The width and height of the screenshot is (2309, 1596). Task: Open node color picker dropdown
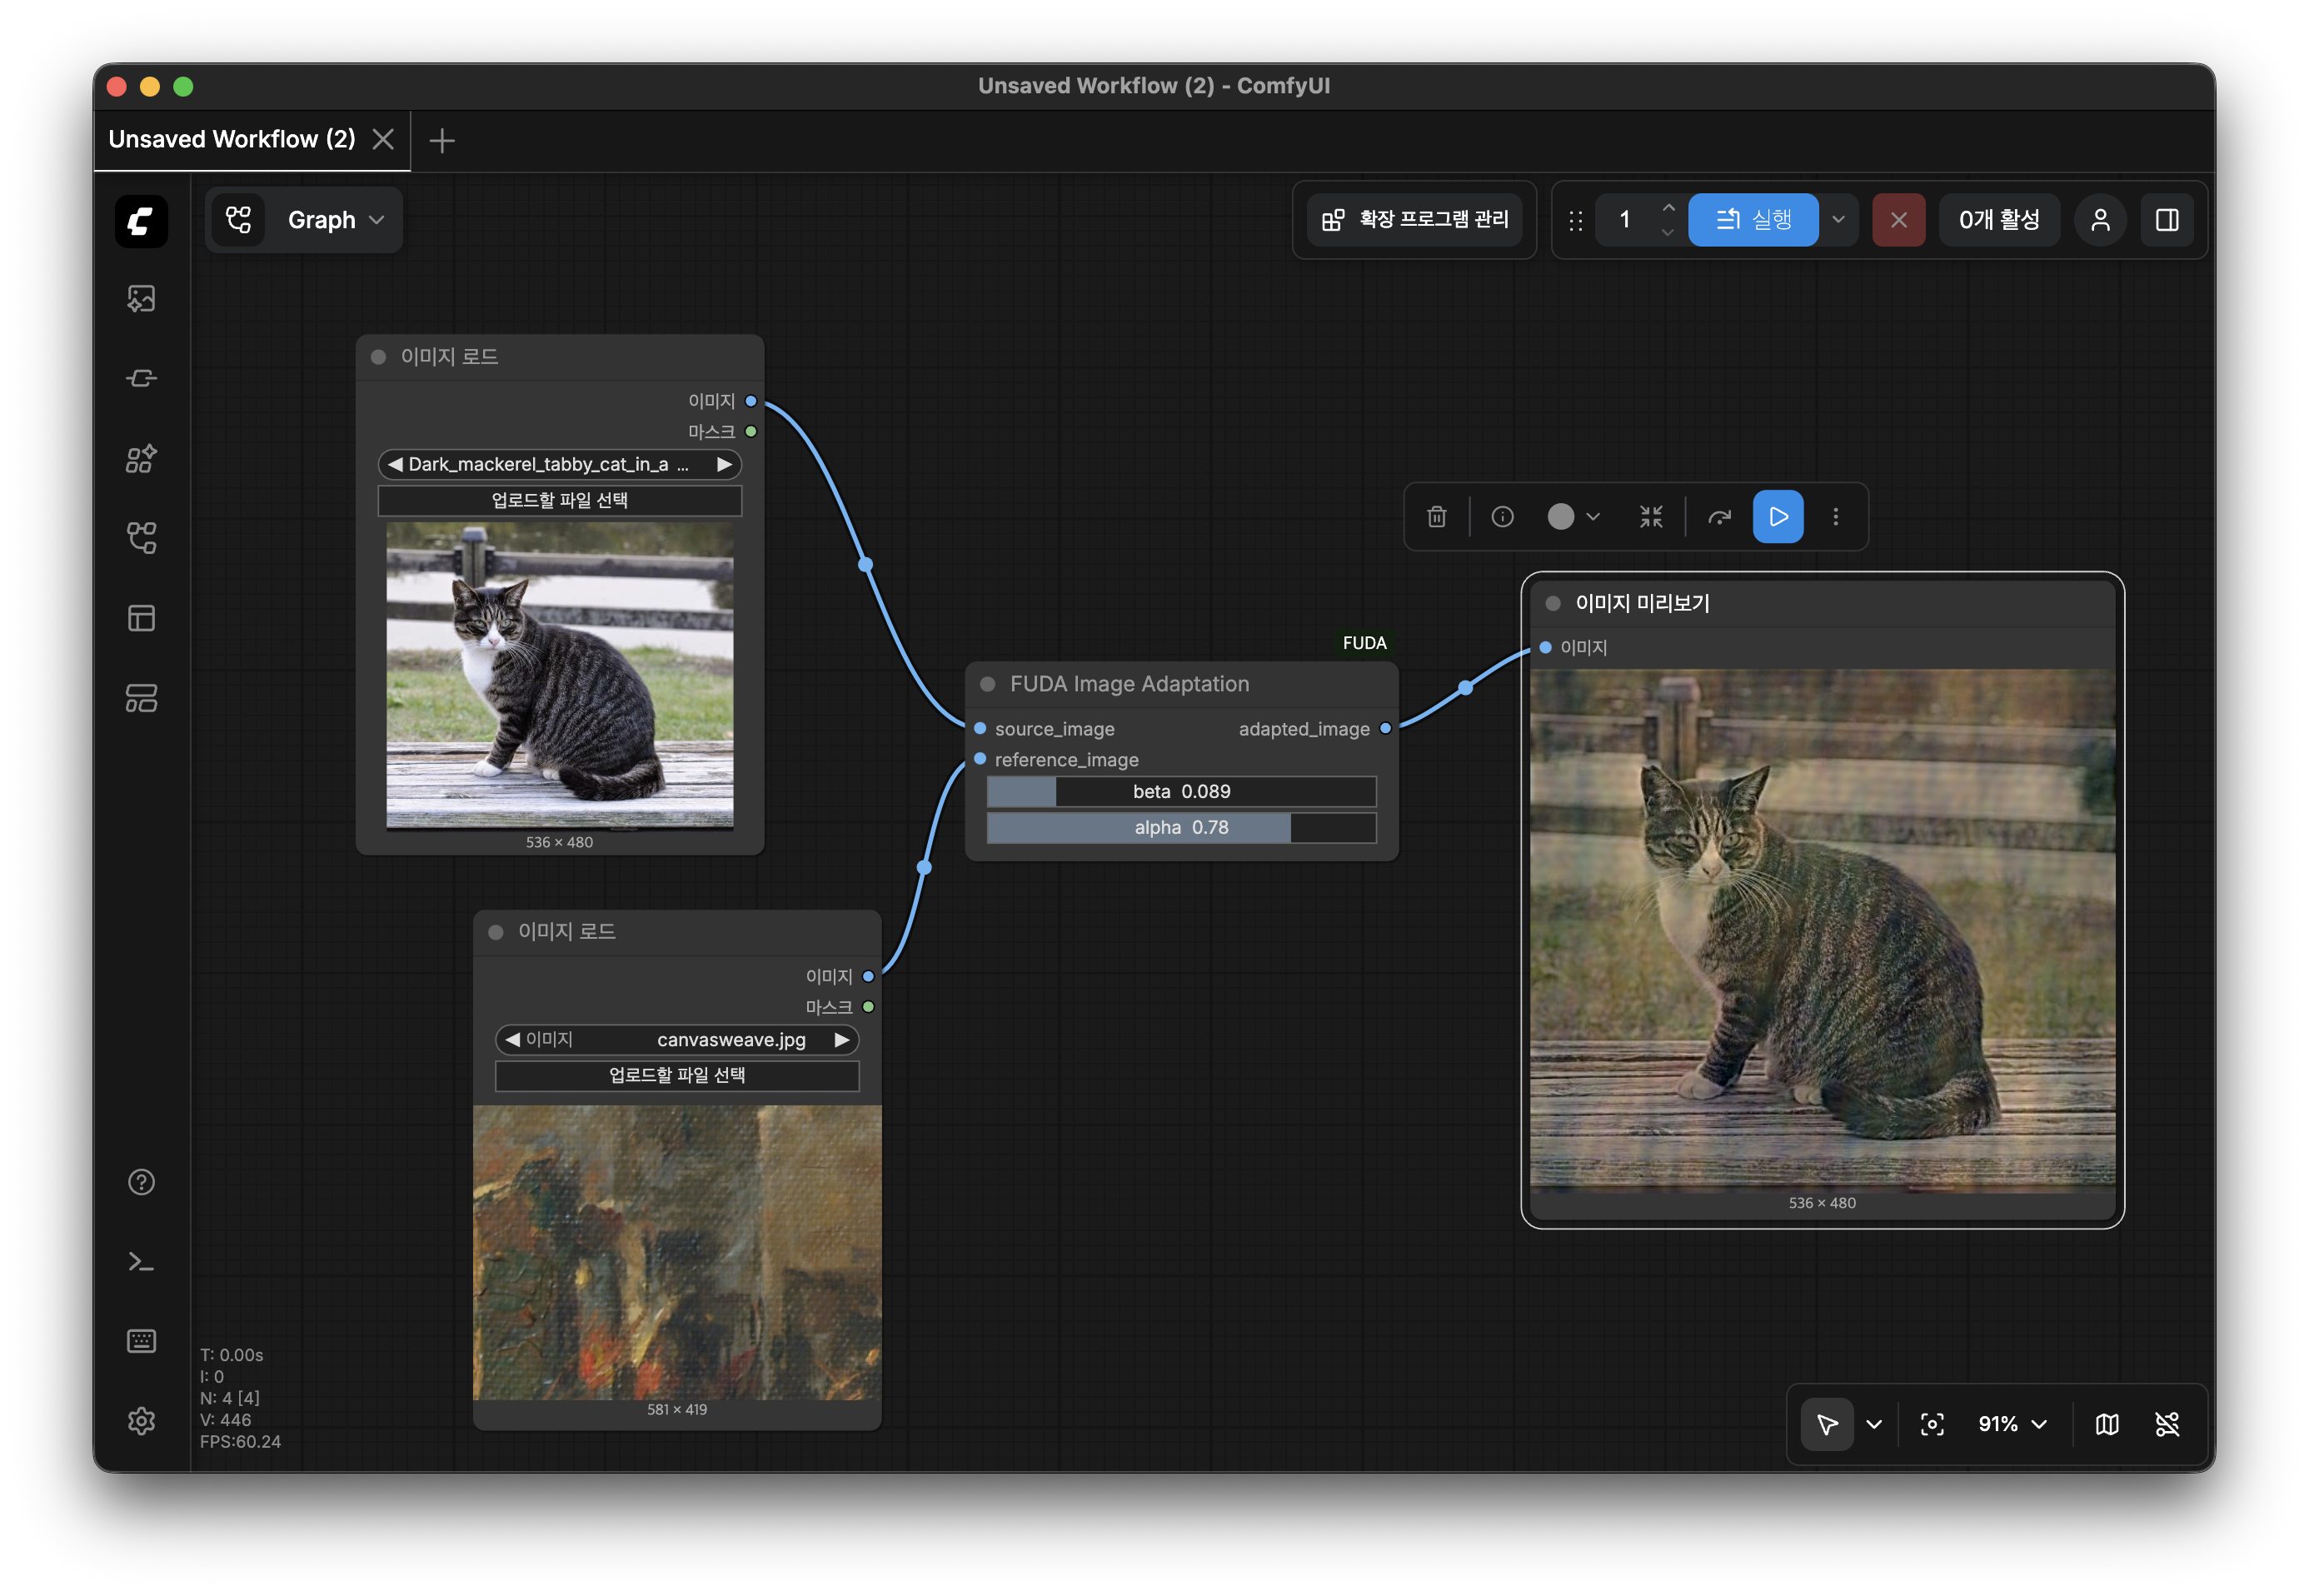(1574, 517)
